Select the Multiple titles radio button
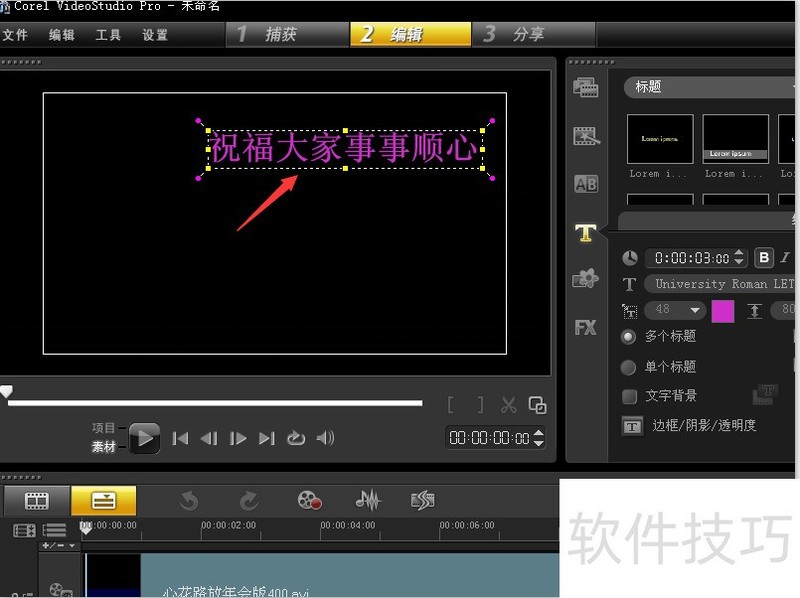 (629, 337)
